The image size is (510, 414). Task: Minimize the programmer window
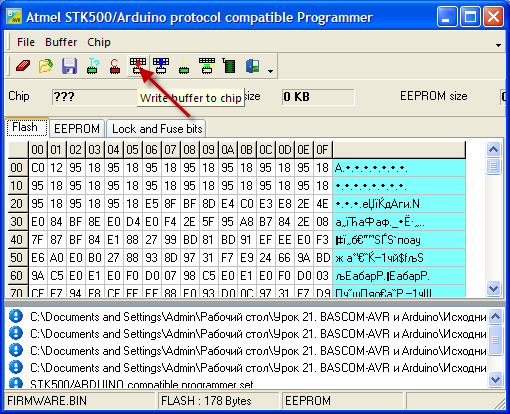point(447,17)
